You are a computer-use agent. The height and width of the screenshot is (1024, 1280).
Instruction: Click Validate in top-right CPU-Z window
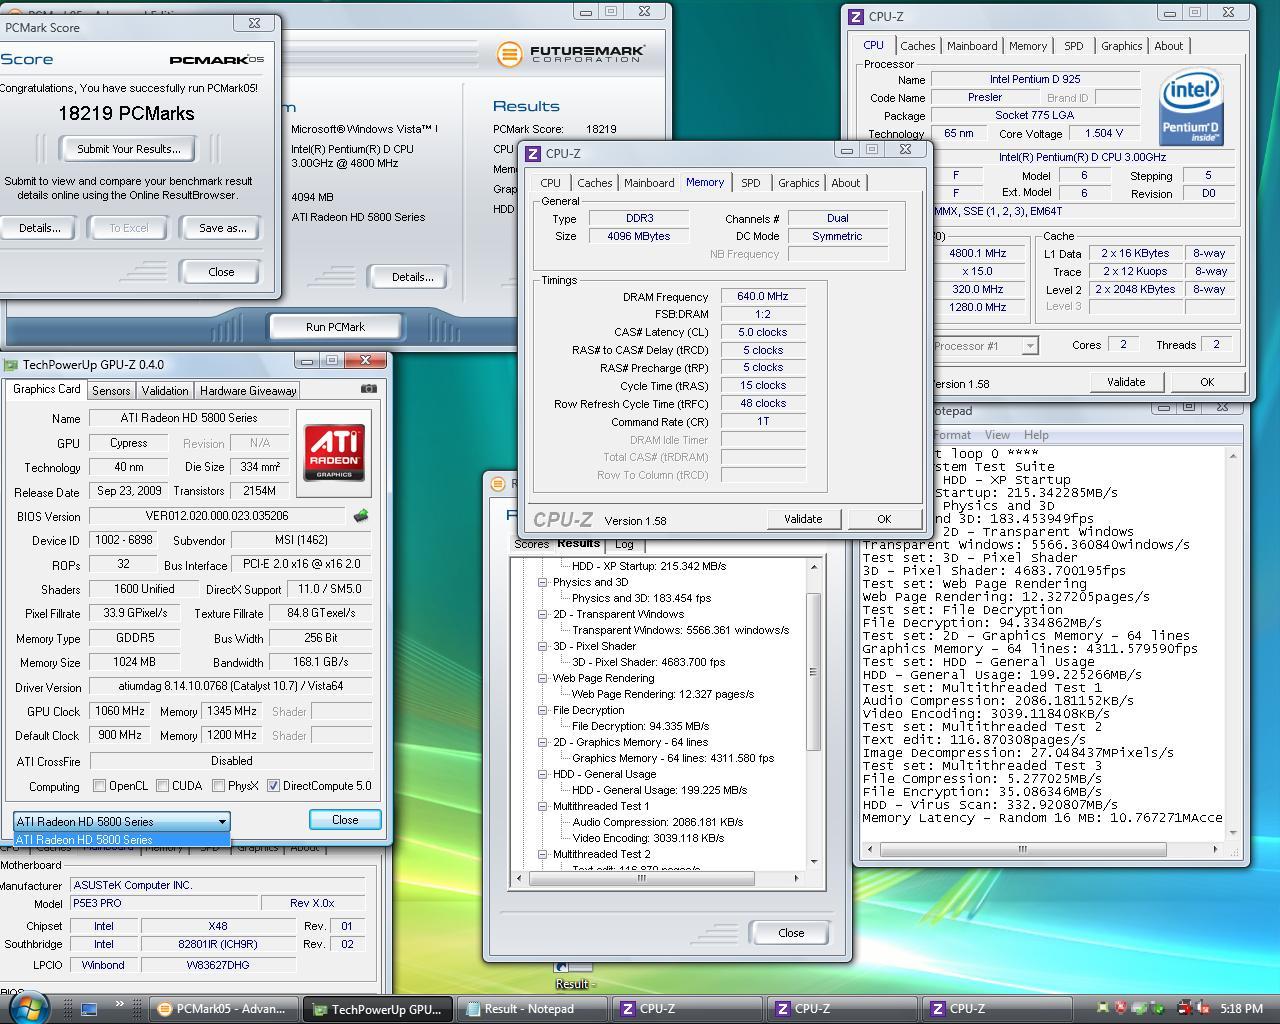tap(1126, 382)
